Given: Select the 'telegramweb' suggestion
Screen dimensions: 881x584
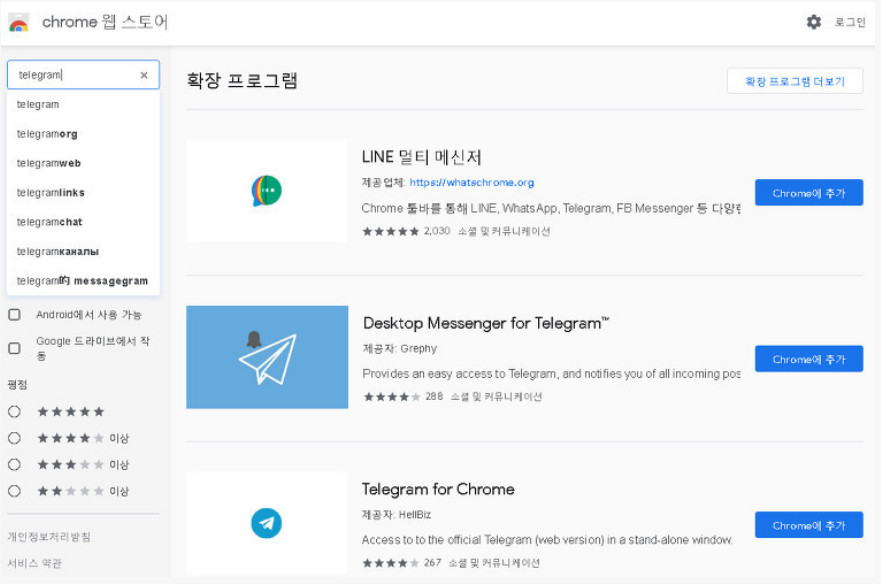Looking at the screenshot, I should coord(83,163).
